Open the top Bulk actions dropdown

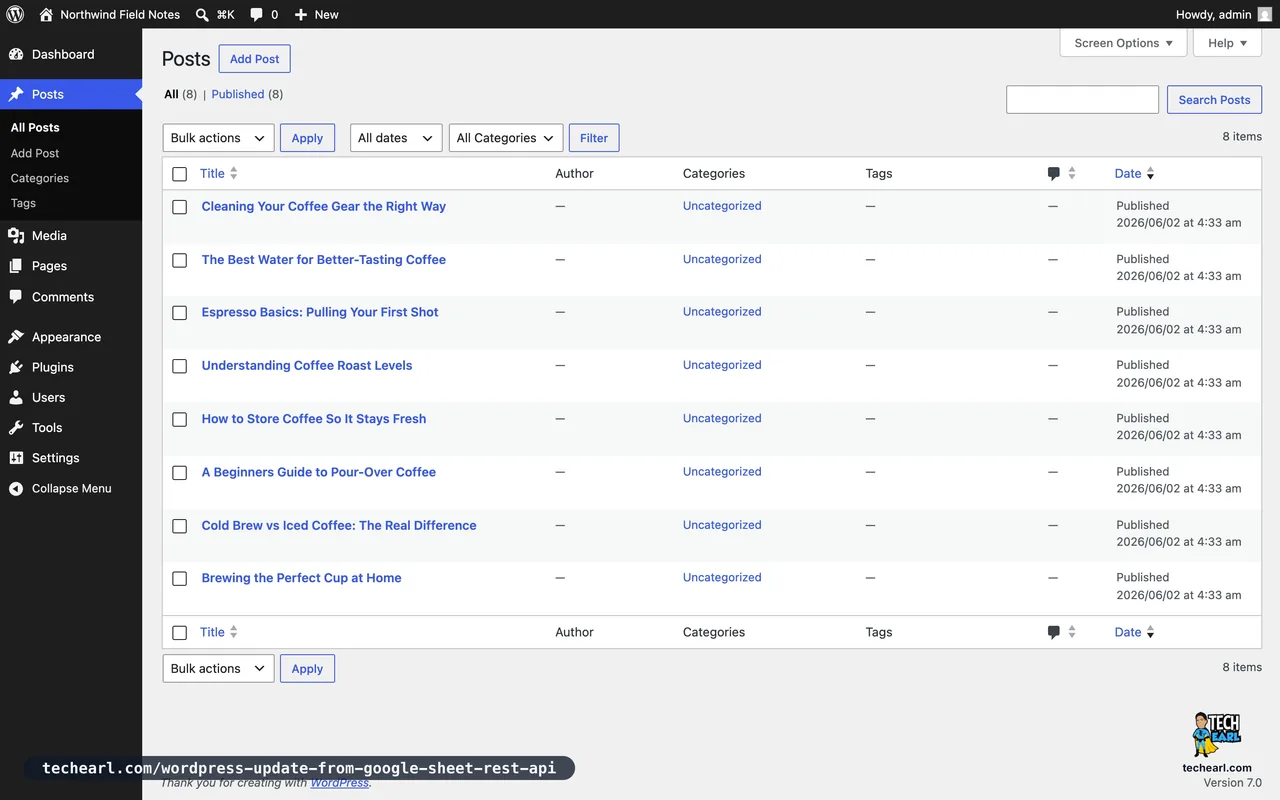point(218,138)
